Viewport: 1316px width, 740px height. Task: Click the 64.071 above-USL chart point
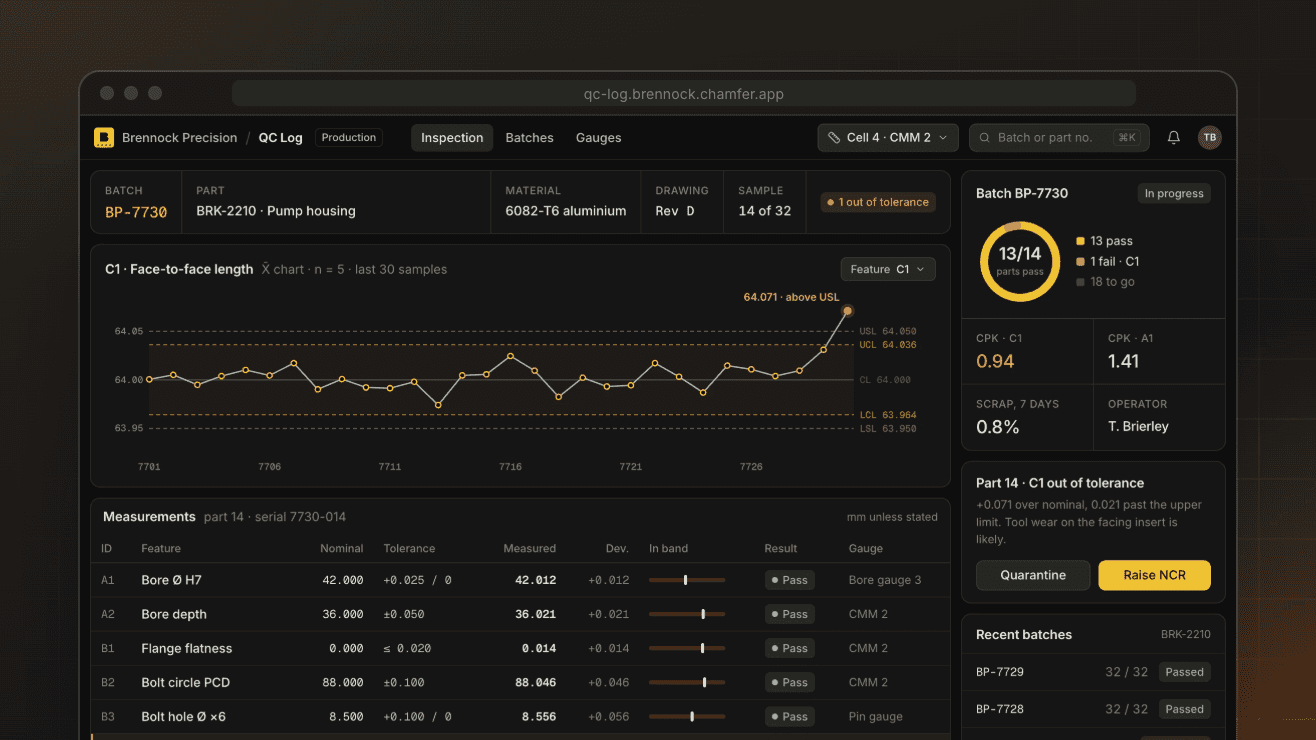pos(848,311)
